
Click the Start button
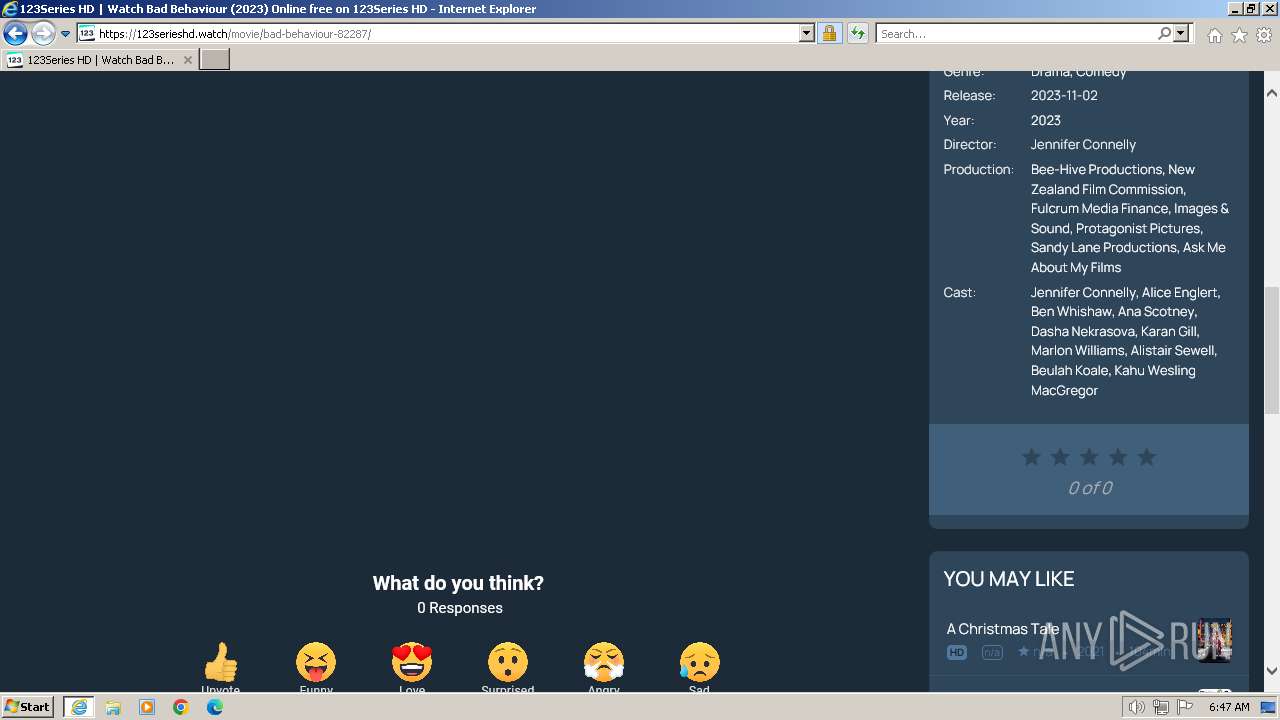click(28, 707)
